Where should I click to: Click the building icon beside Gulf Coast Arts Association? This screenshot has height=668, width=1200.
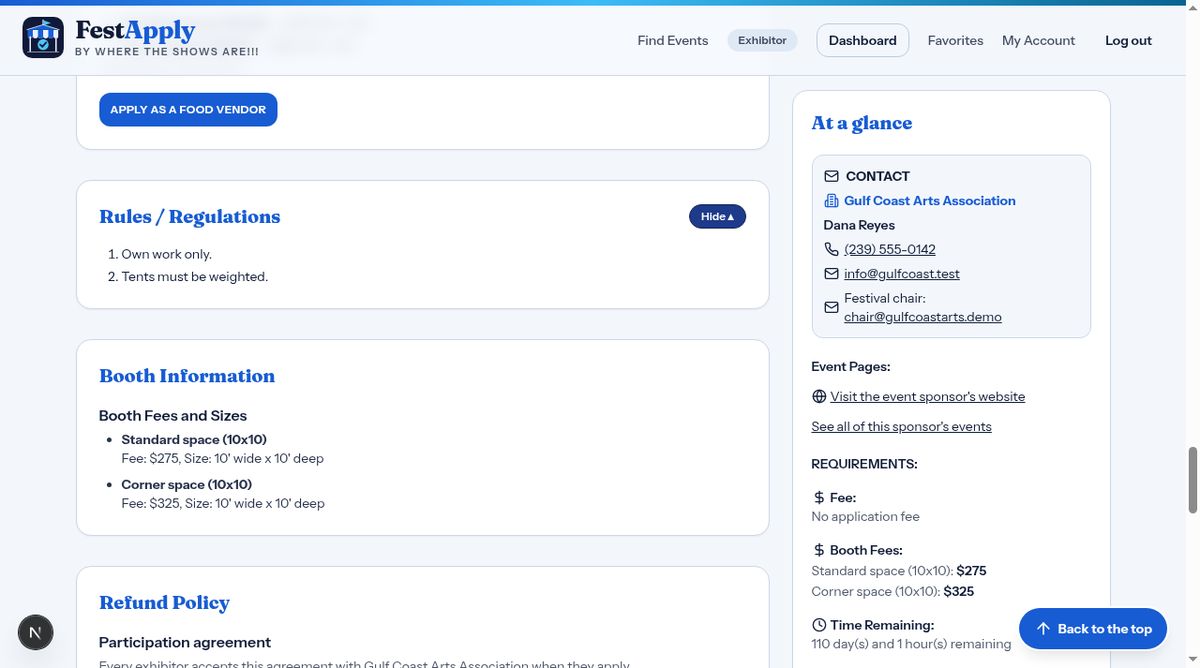tap(831, 201)
